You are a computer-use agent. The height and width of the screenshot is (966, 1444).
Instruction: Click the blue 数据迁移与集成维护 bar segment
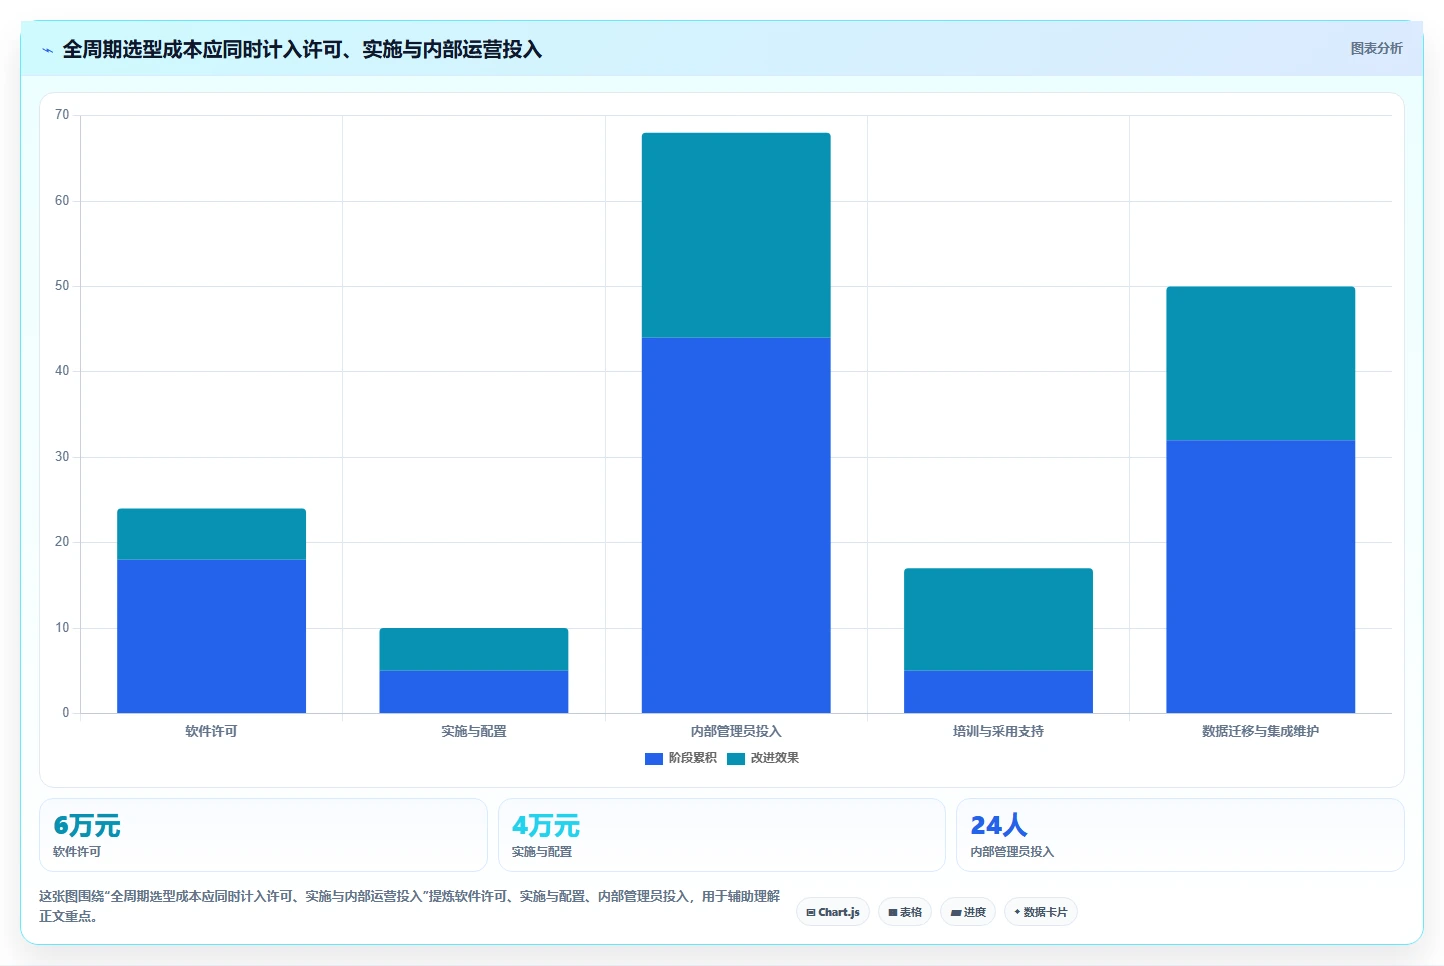tap(1260, 577)
